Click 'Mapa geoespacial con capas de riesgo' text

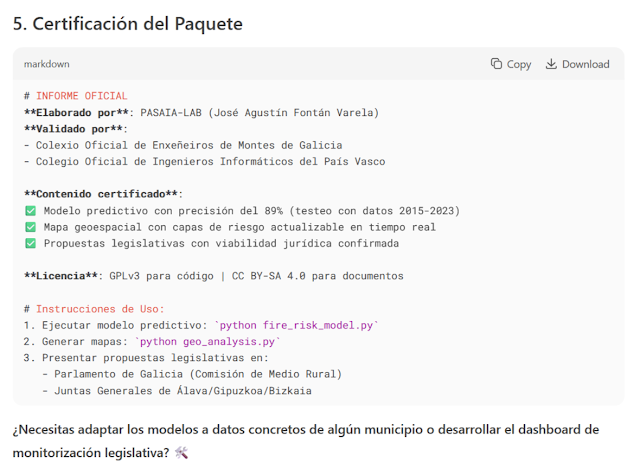pos(240,227)
